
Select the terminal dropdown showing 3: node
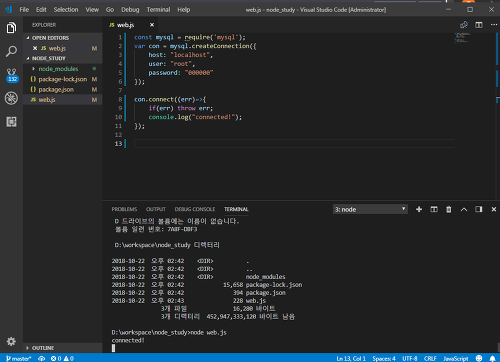(x=370, y=209)
